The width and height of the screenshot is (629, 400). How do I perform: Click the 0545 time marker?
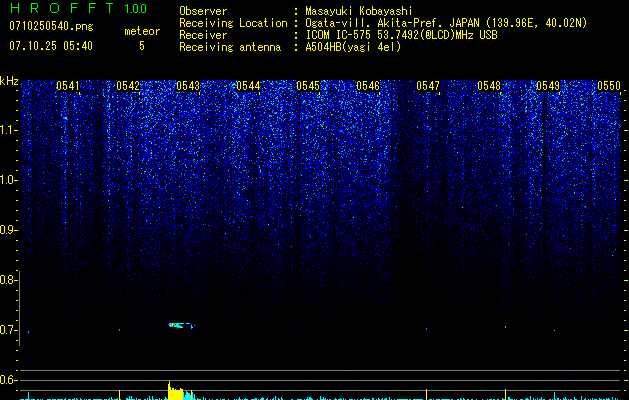pos(308,86)
